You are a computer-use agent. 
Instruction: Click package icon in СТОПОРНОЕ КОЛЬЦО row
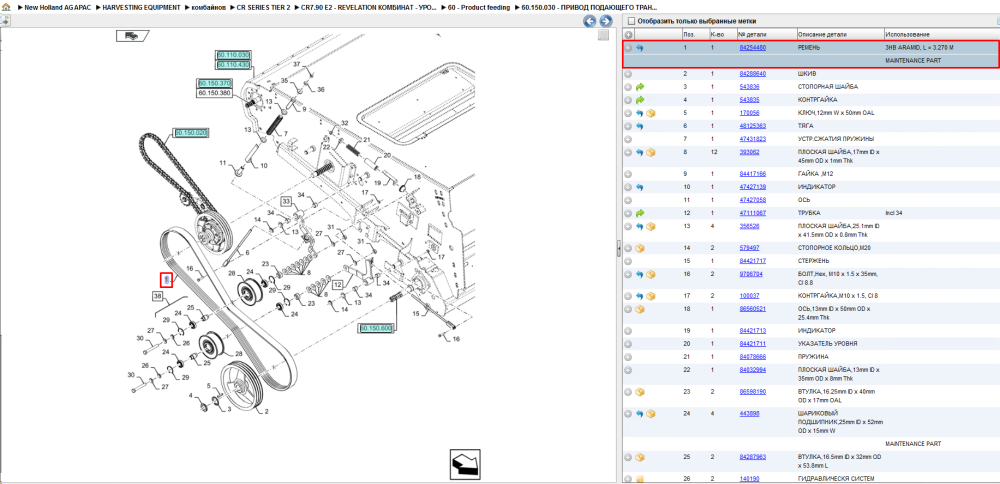640,248
